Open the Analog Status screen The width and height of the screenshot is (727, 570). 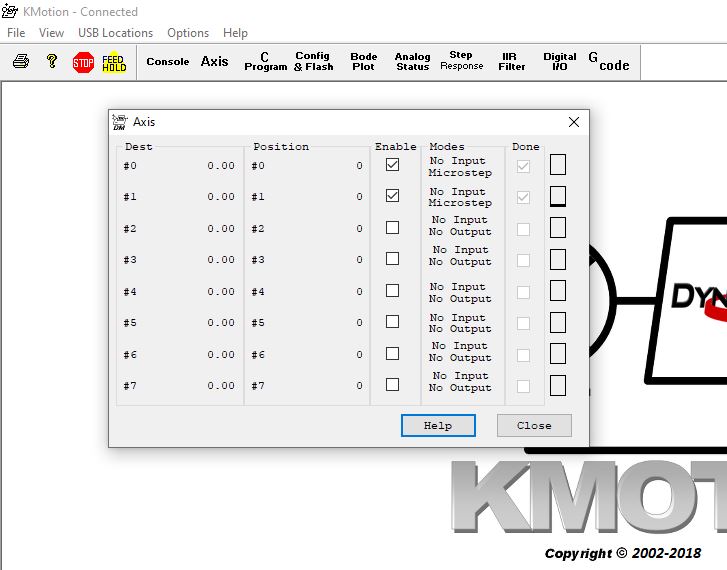412,62
